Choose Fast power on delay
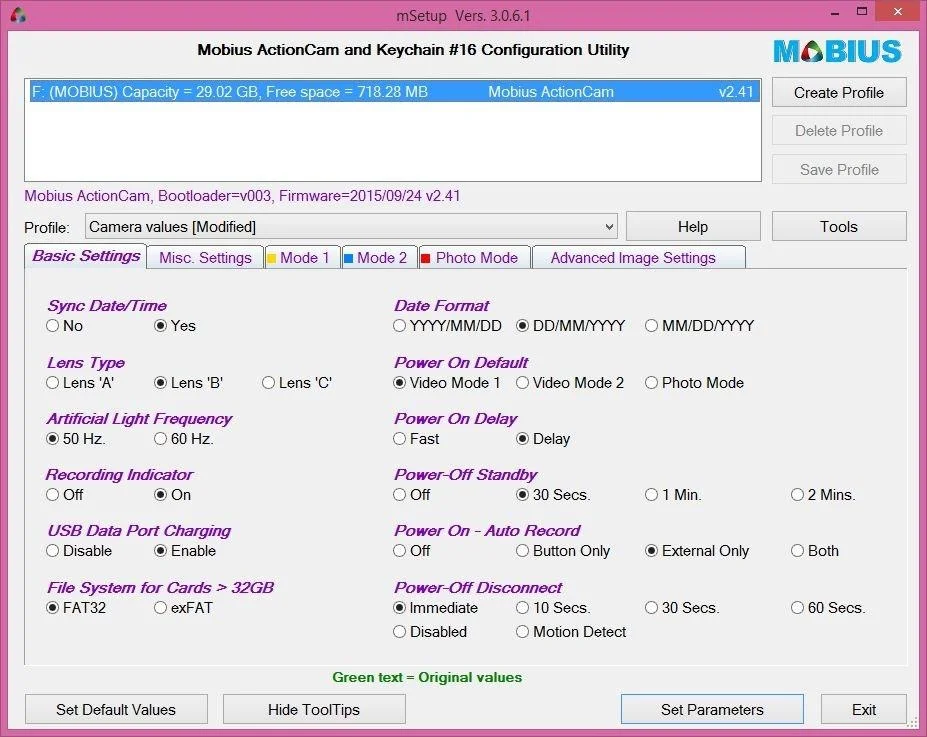 tap(416, 439)
